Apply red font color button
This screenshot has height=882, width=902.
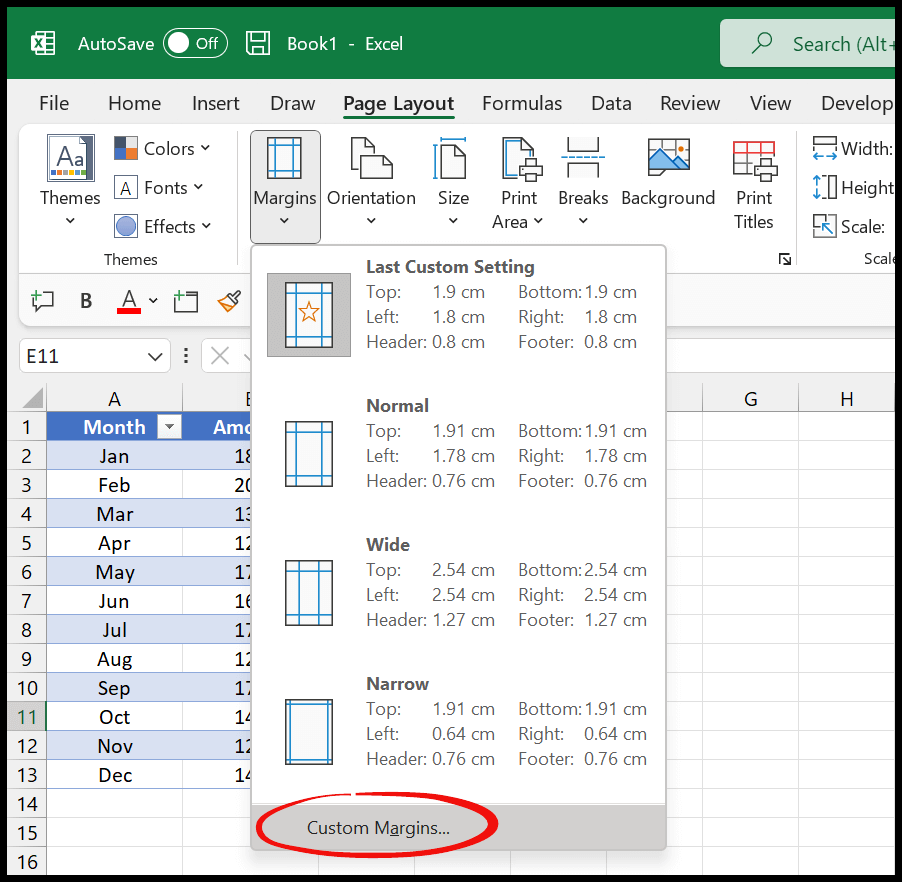(x=129, y=301)
